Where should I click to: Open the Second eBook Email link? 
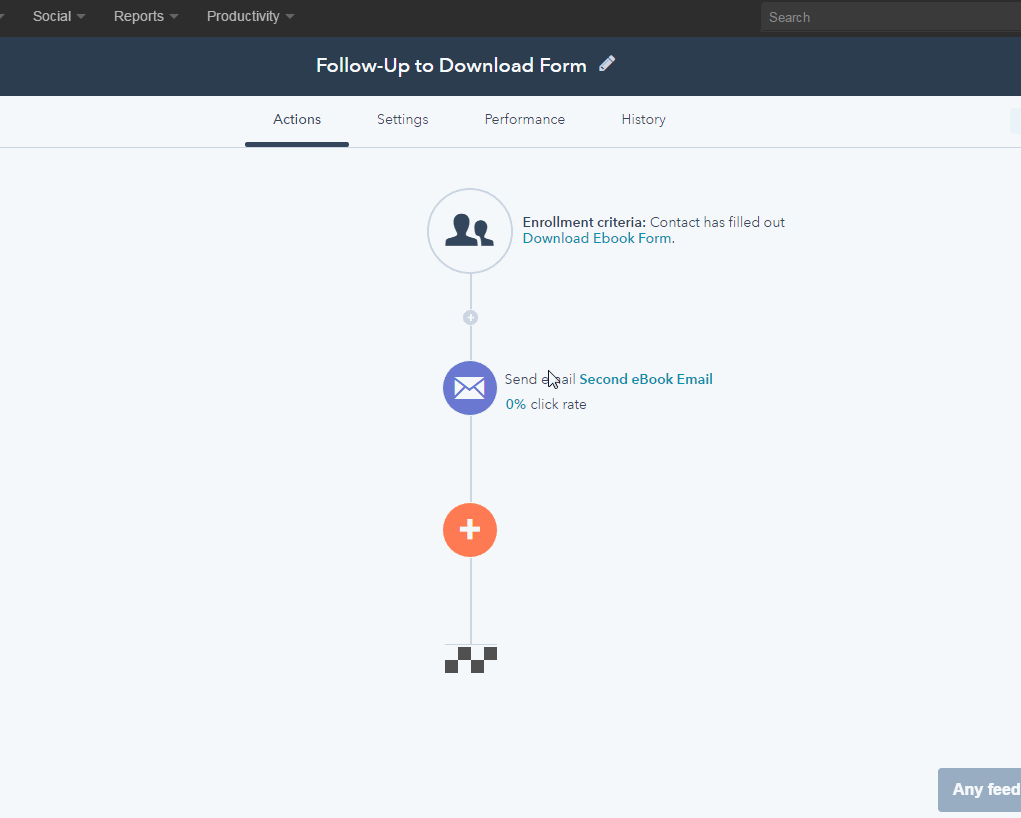(645, 379)
